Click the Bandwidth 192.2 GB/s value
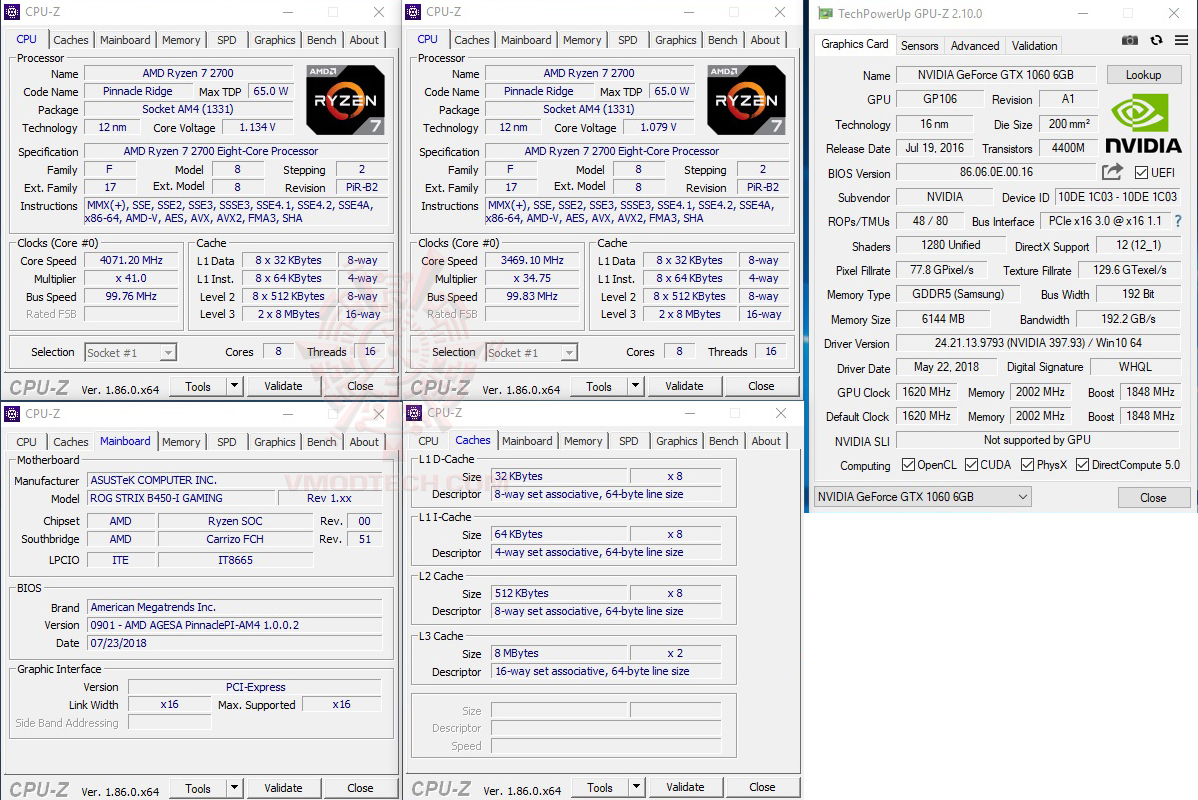The width and height of the screenshot is (1198, 800). coord(1128,319)
